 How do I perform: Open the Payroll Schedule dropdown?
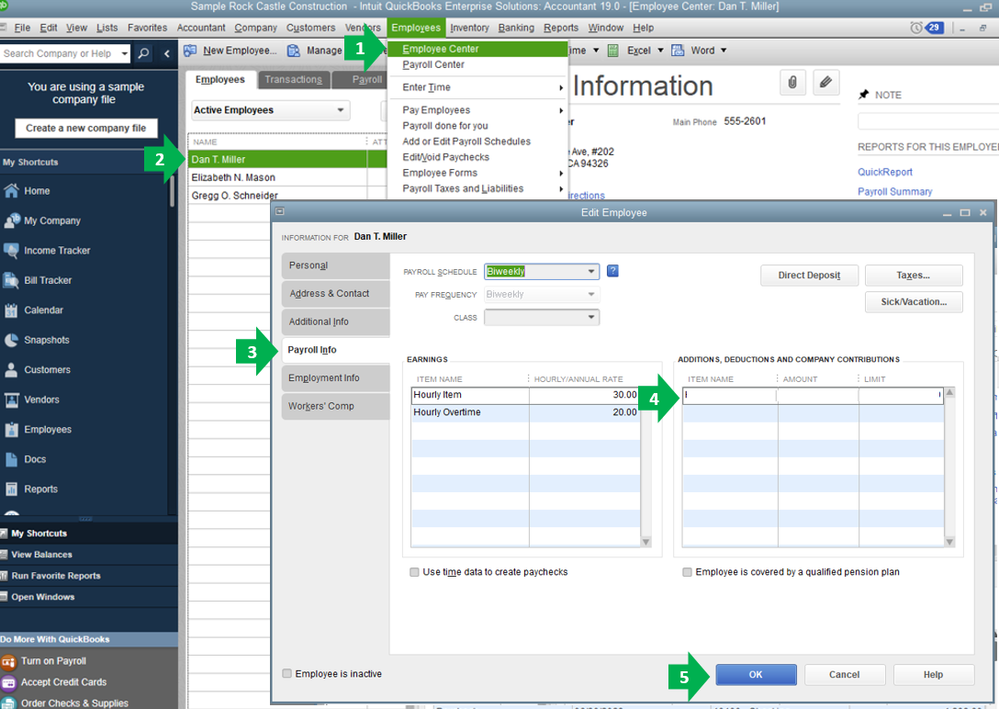[x=542, y=271]
